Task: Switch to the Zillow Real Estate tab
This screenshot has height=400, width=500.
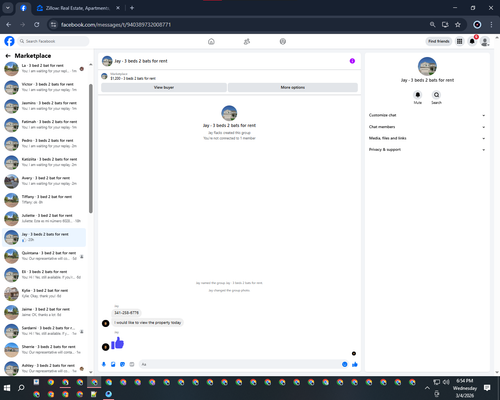Action: [x=77, y=8]
